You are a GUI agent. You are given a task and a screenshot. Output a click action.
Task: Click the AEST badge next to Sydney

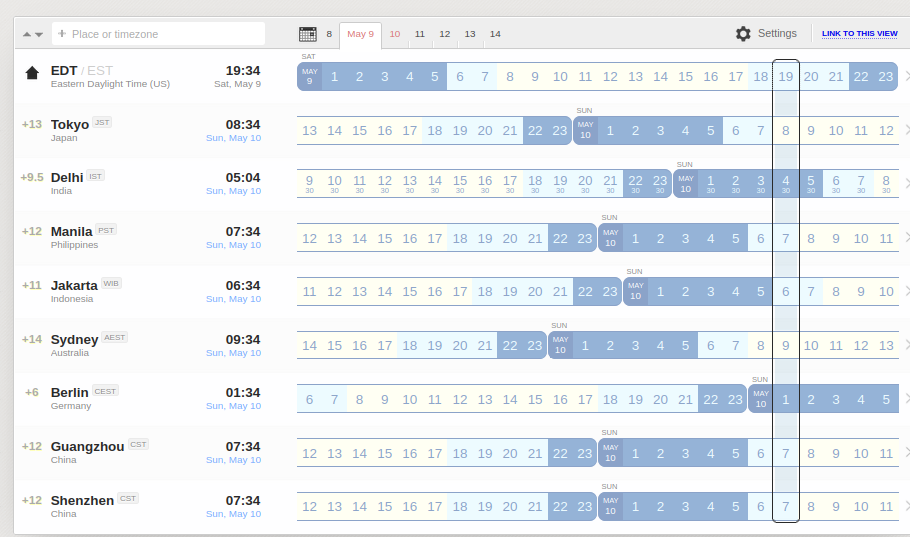114,337
